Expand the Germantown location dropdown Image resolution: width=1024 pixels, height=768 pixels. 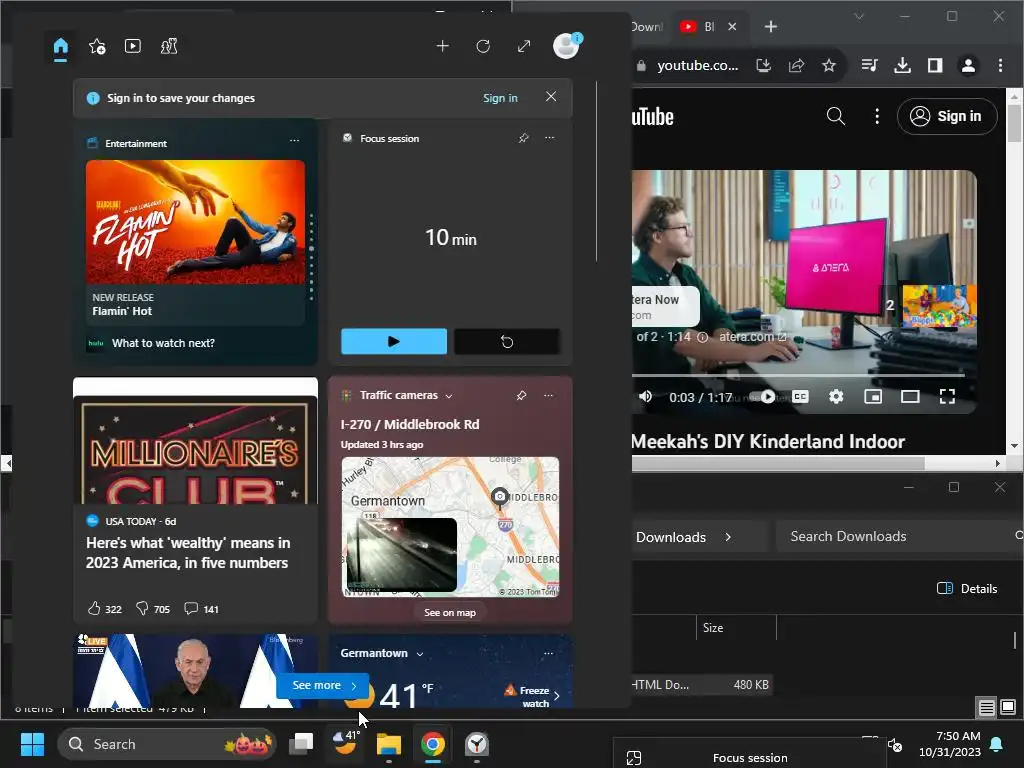pos(420,654)
